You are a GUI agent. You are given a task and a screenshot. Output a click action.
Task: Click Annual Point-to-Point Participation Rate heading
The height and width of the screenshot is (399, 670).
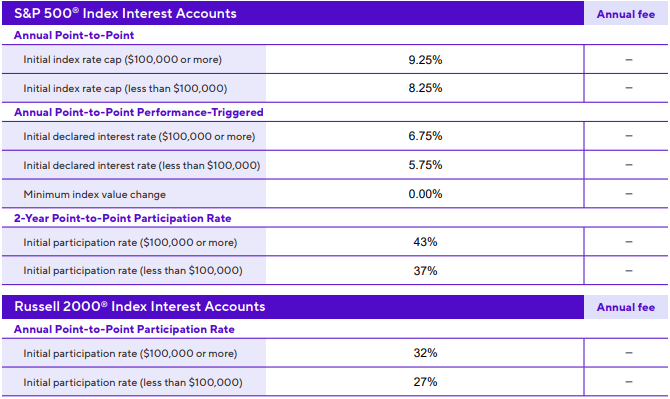click(x=124, y=329)
